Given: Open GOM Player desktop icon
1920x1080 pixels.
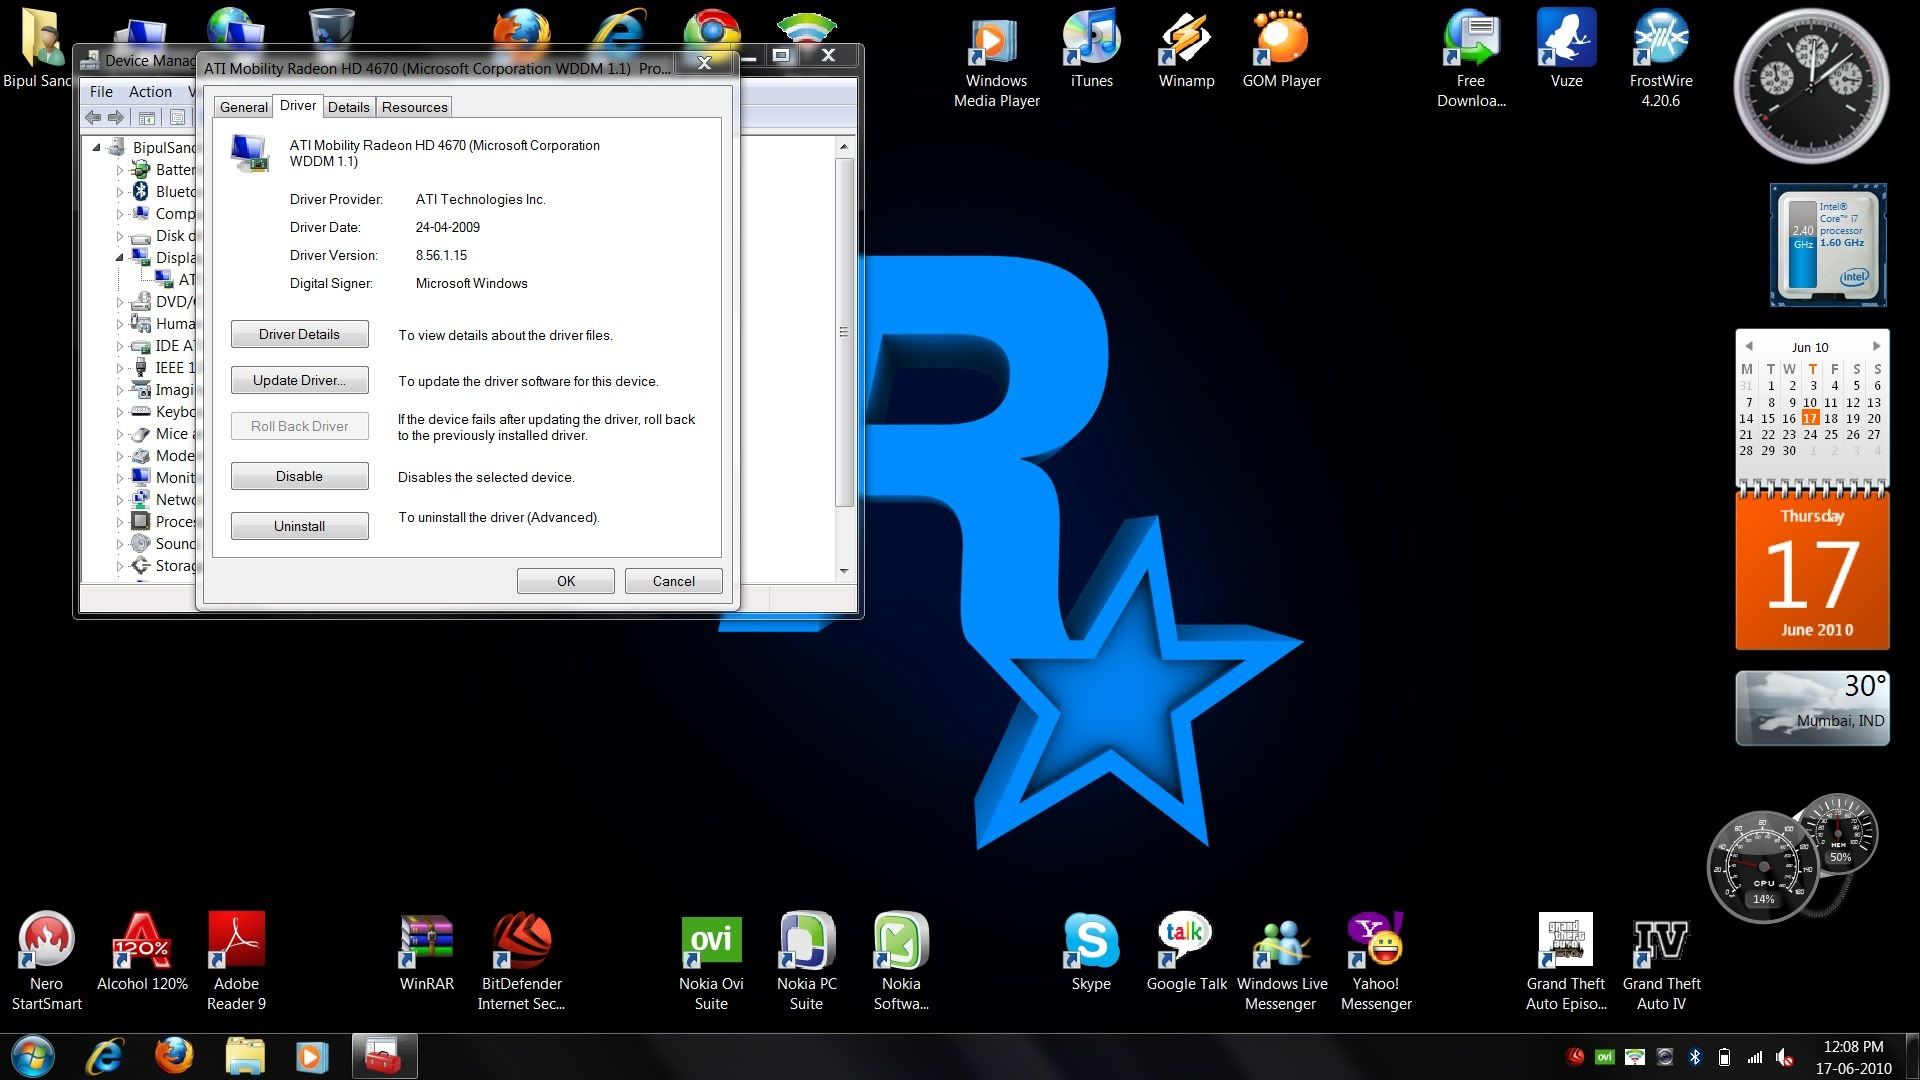Looking at the screenshot, I should tap(1281, 50).
